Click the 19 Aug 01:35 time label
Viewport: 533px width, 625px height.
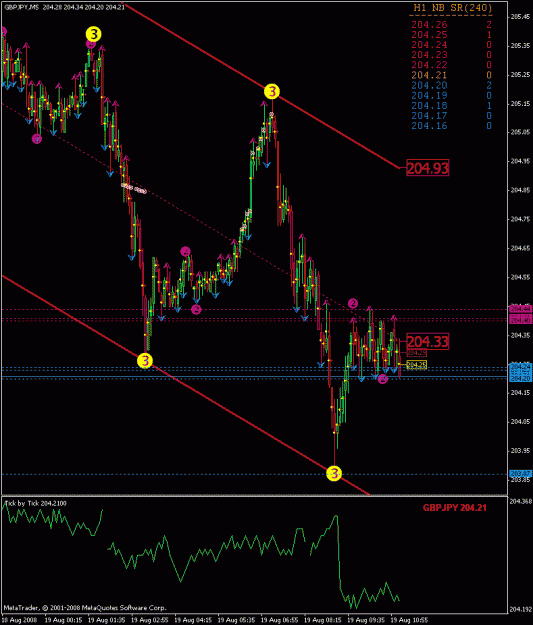coord(106,620)
